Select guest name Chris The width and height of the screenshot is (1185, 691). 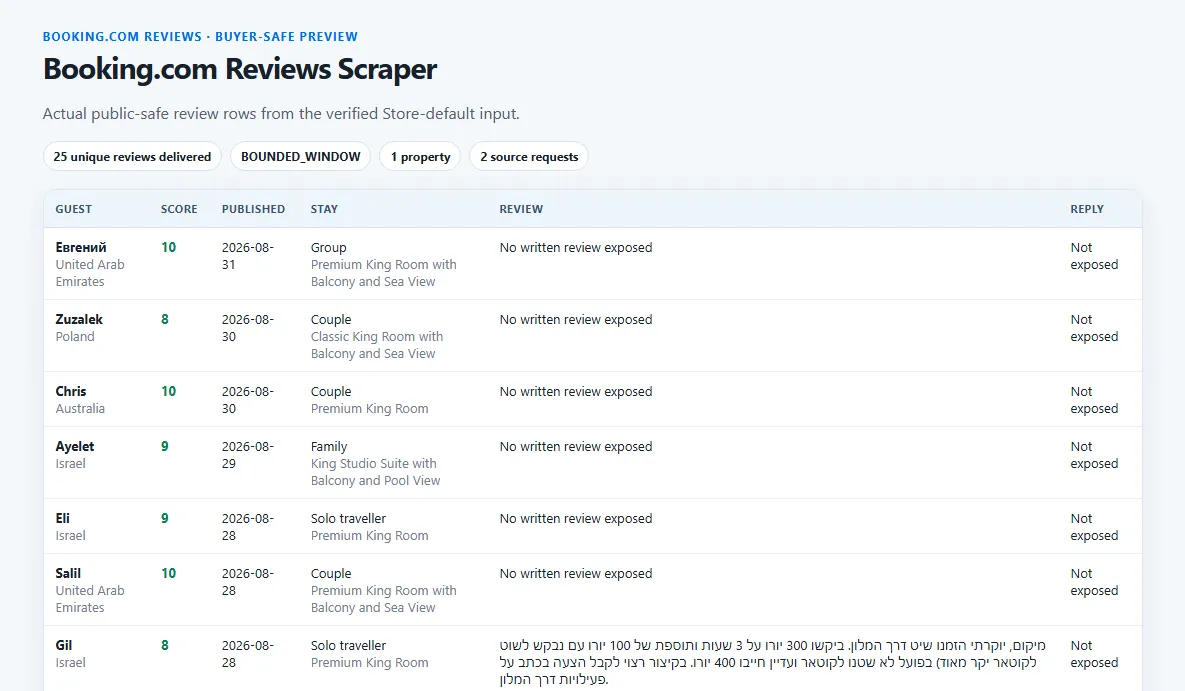(70, 391)
